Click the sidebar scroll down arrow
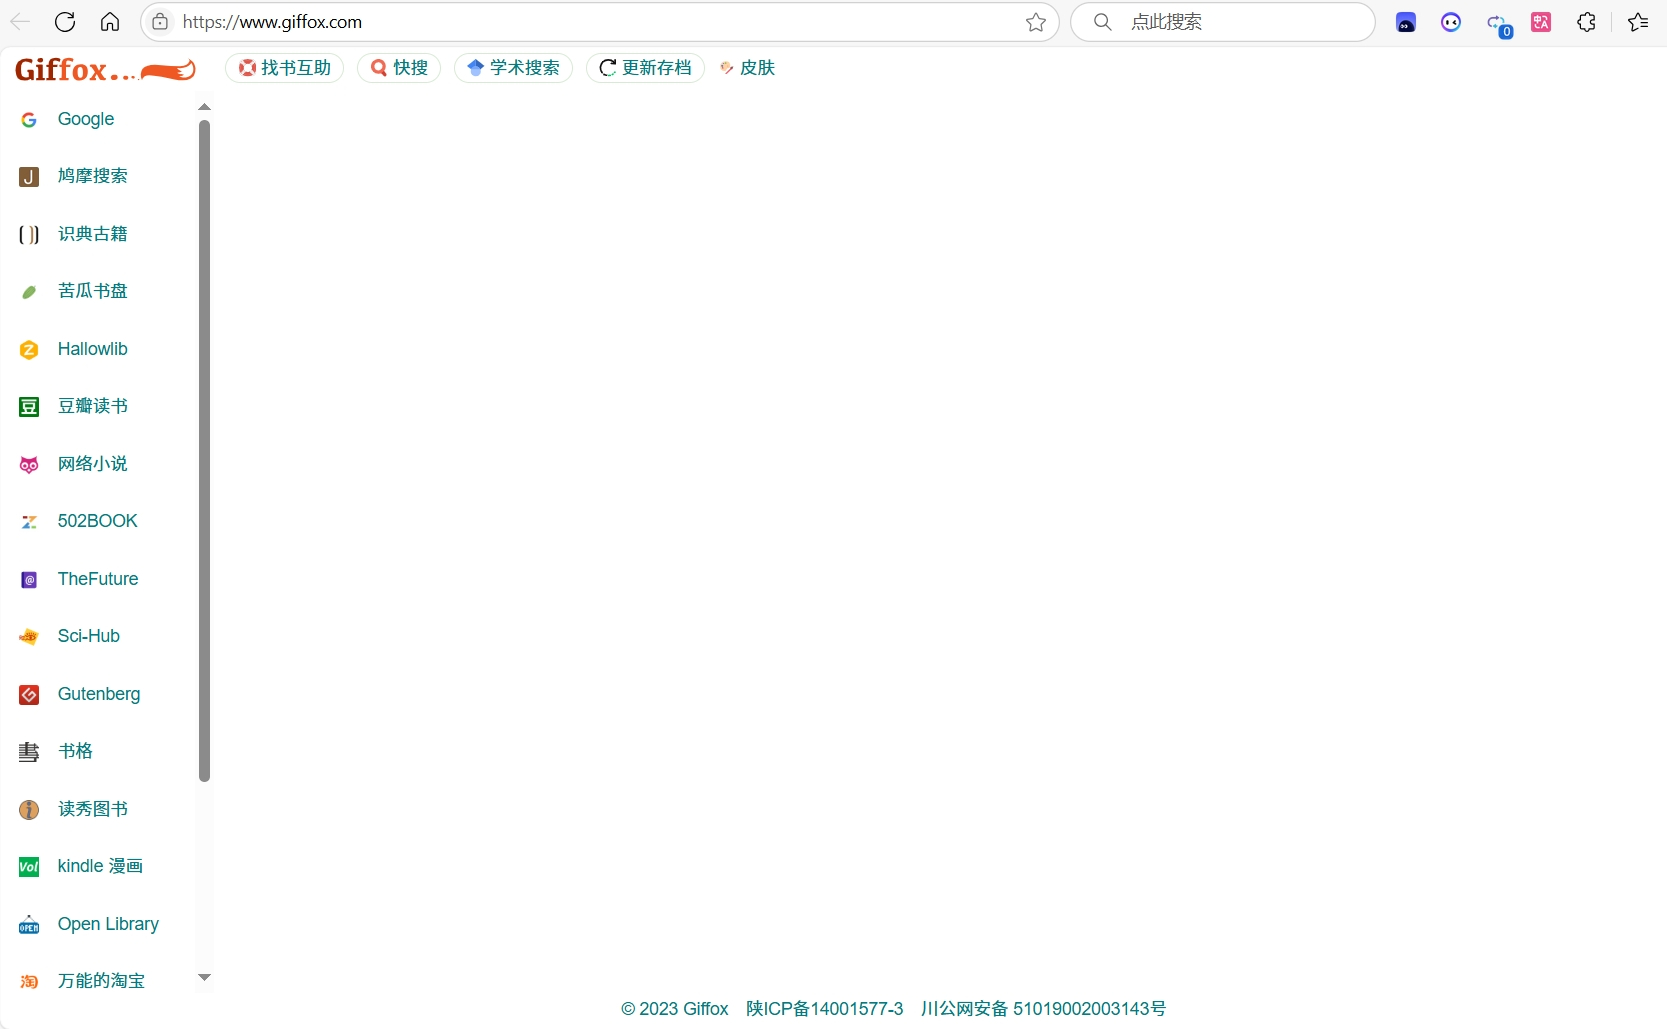Screen dimensions: 1667x1029 click(204, 978)
